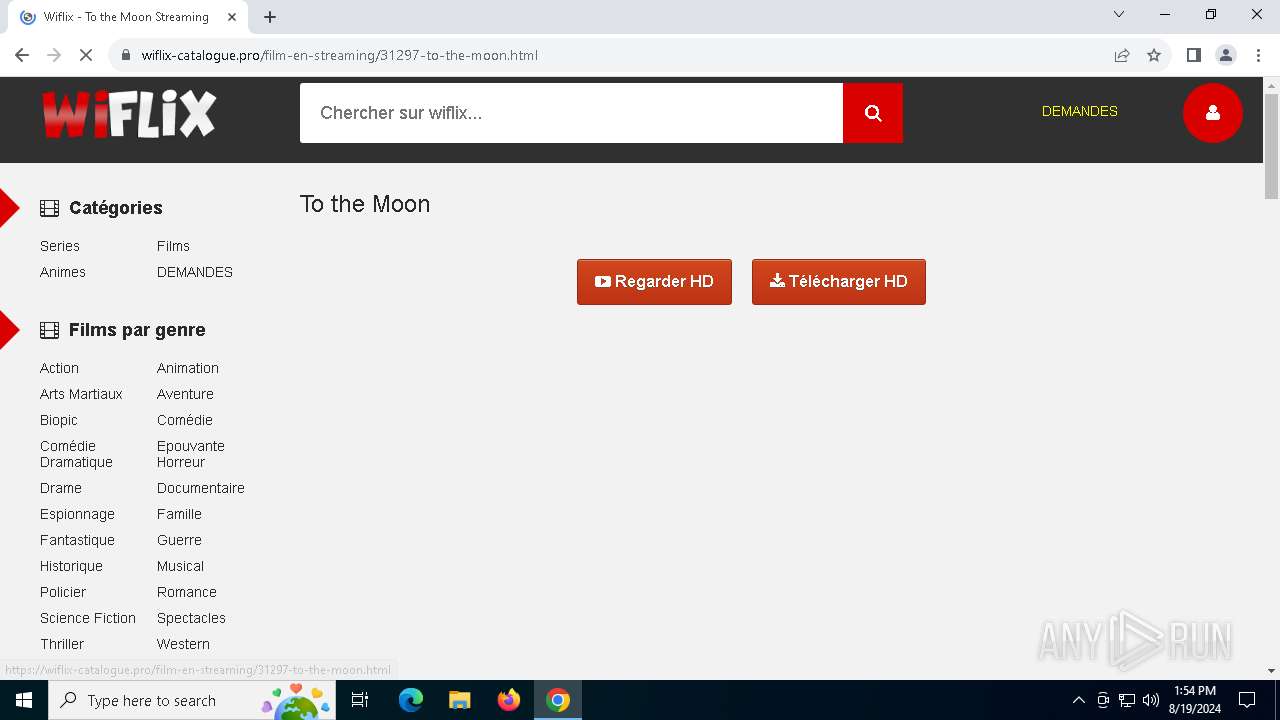
Task: Click the To the Moon title
Action: pos(365,204)
